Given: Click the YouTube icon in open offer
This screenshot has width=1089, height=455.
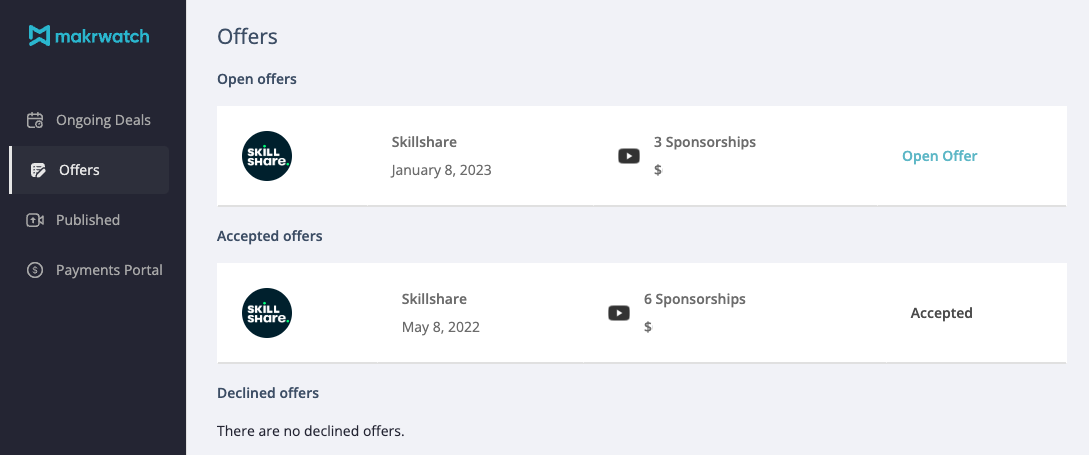Looking at the screenshot, I should [629, 156].
